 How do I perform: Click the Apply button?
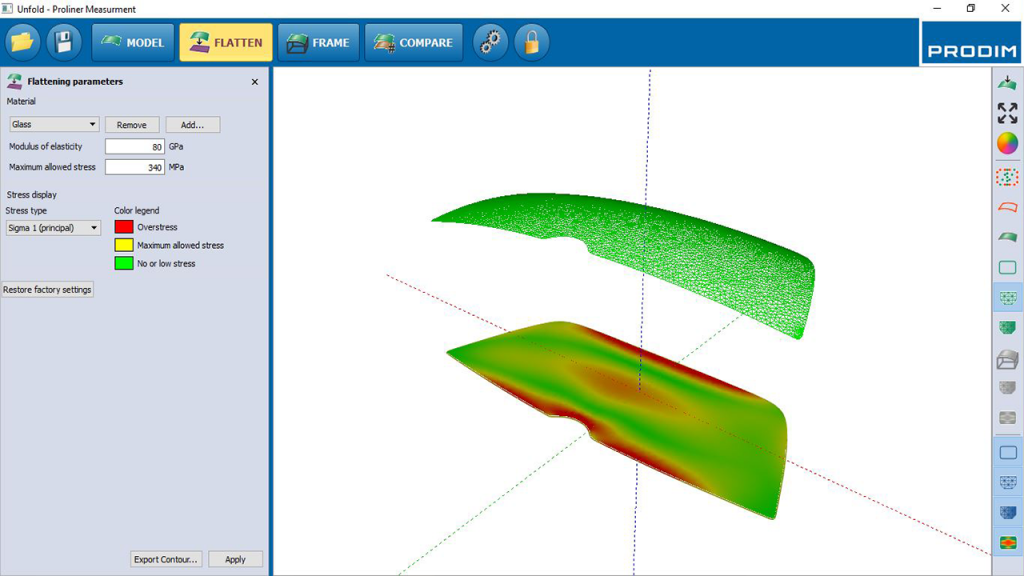coord(235,559)
